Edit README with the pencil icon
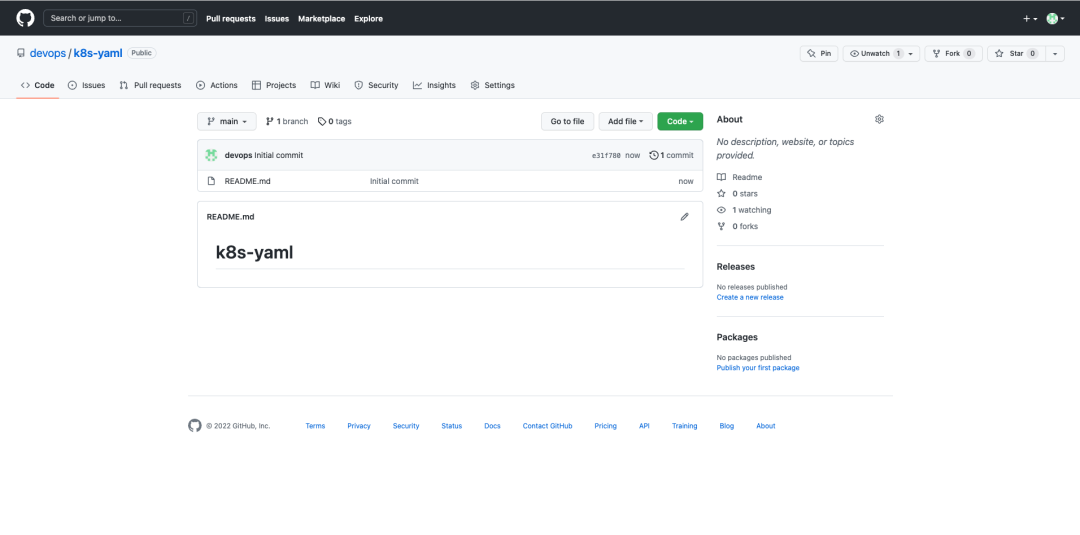The height and width of the screenshot is (535, 1080). click(x=685, y=216)
